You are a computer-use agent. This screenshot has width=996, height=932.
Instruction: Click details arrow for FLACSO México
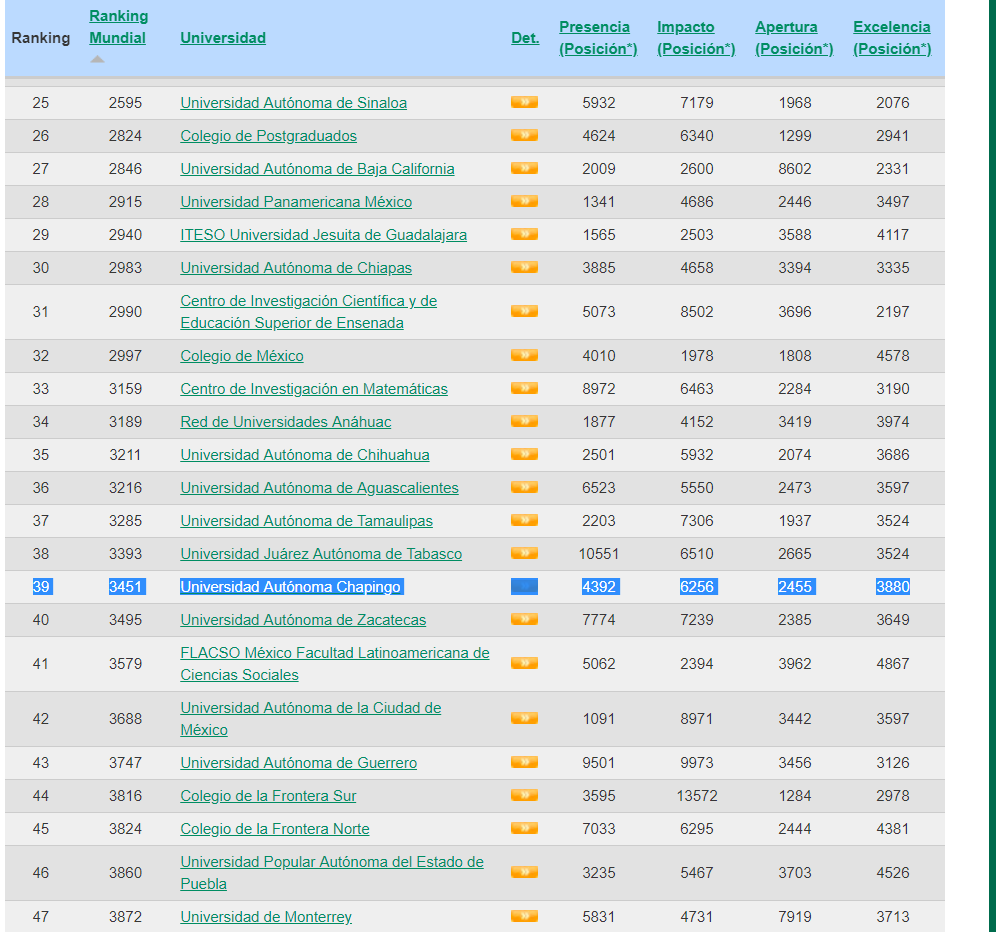524,663
